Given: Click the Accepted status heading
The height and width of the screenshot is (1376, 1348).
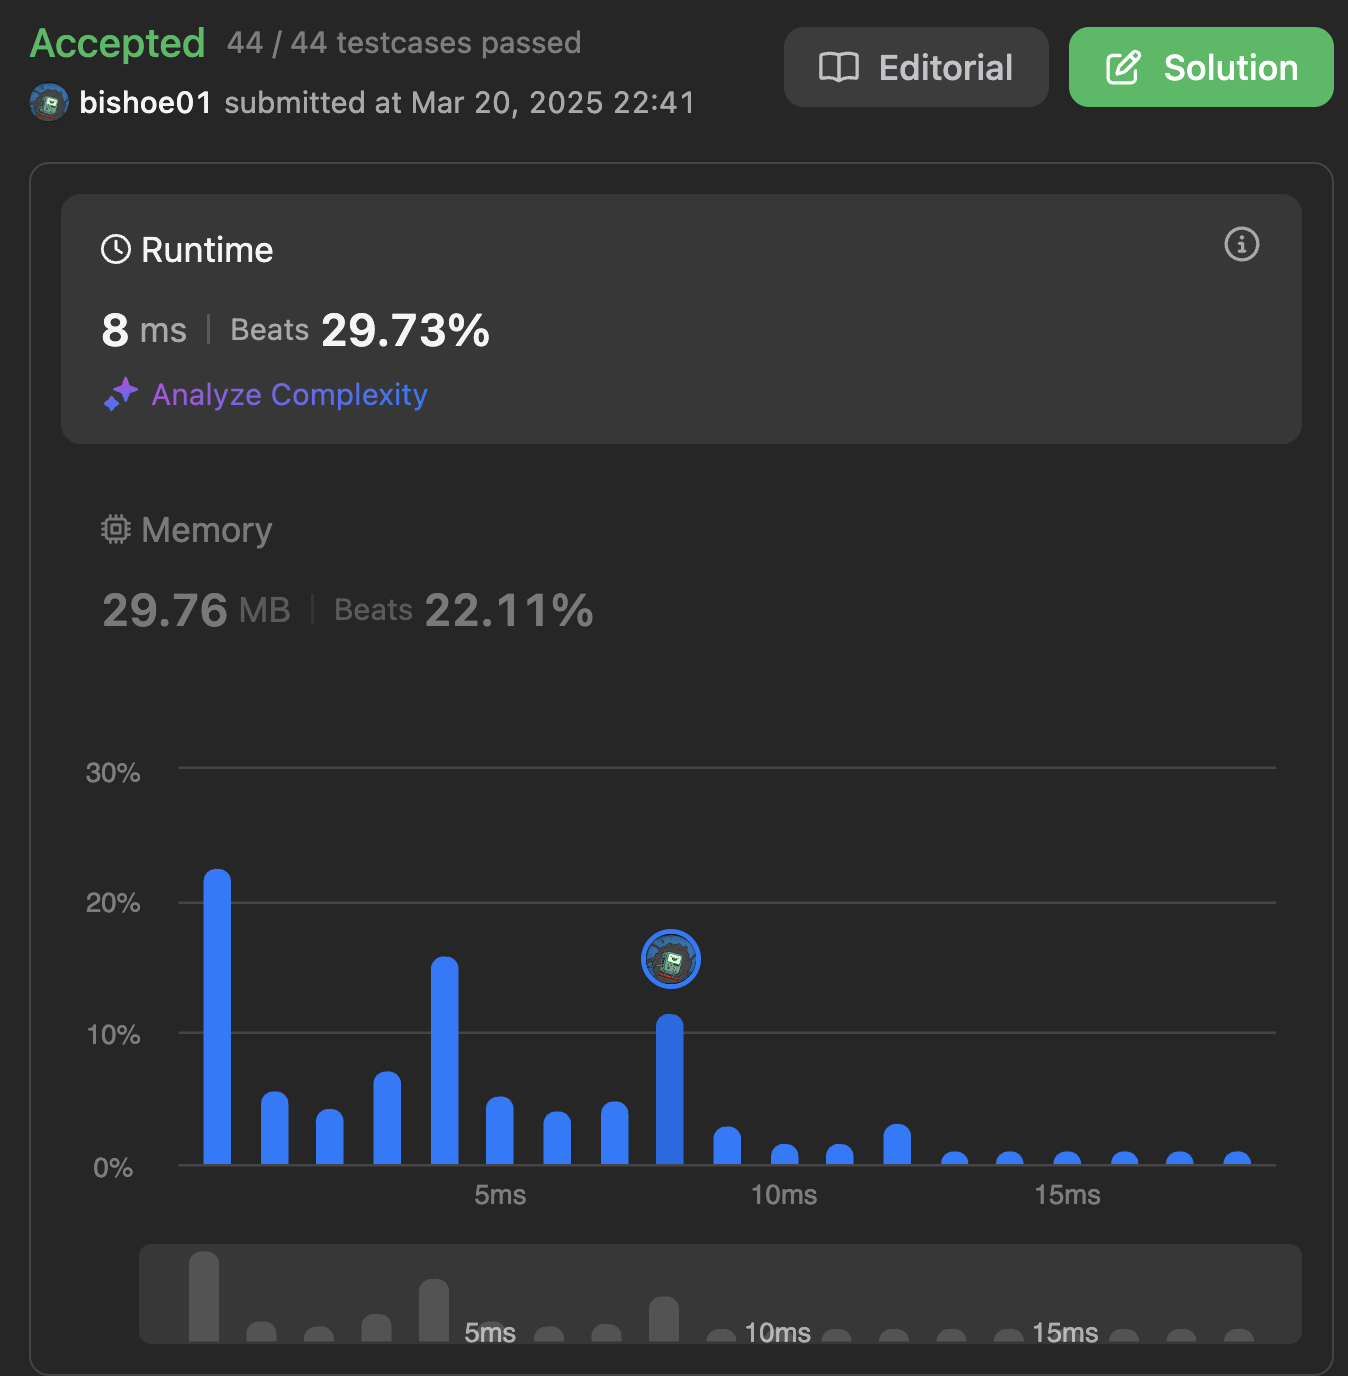Looking at the screenshot, I should (118, 43).
